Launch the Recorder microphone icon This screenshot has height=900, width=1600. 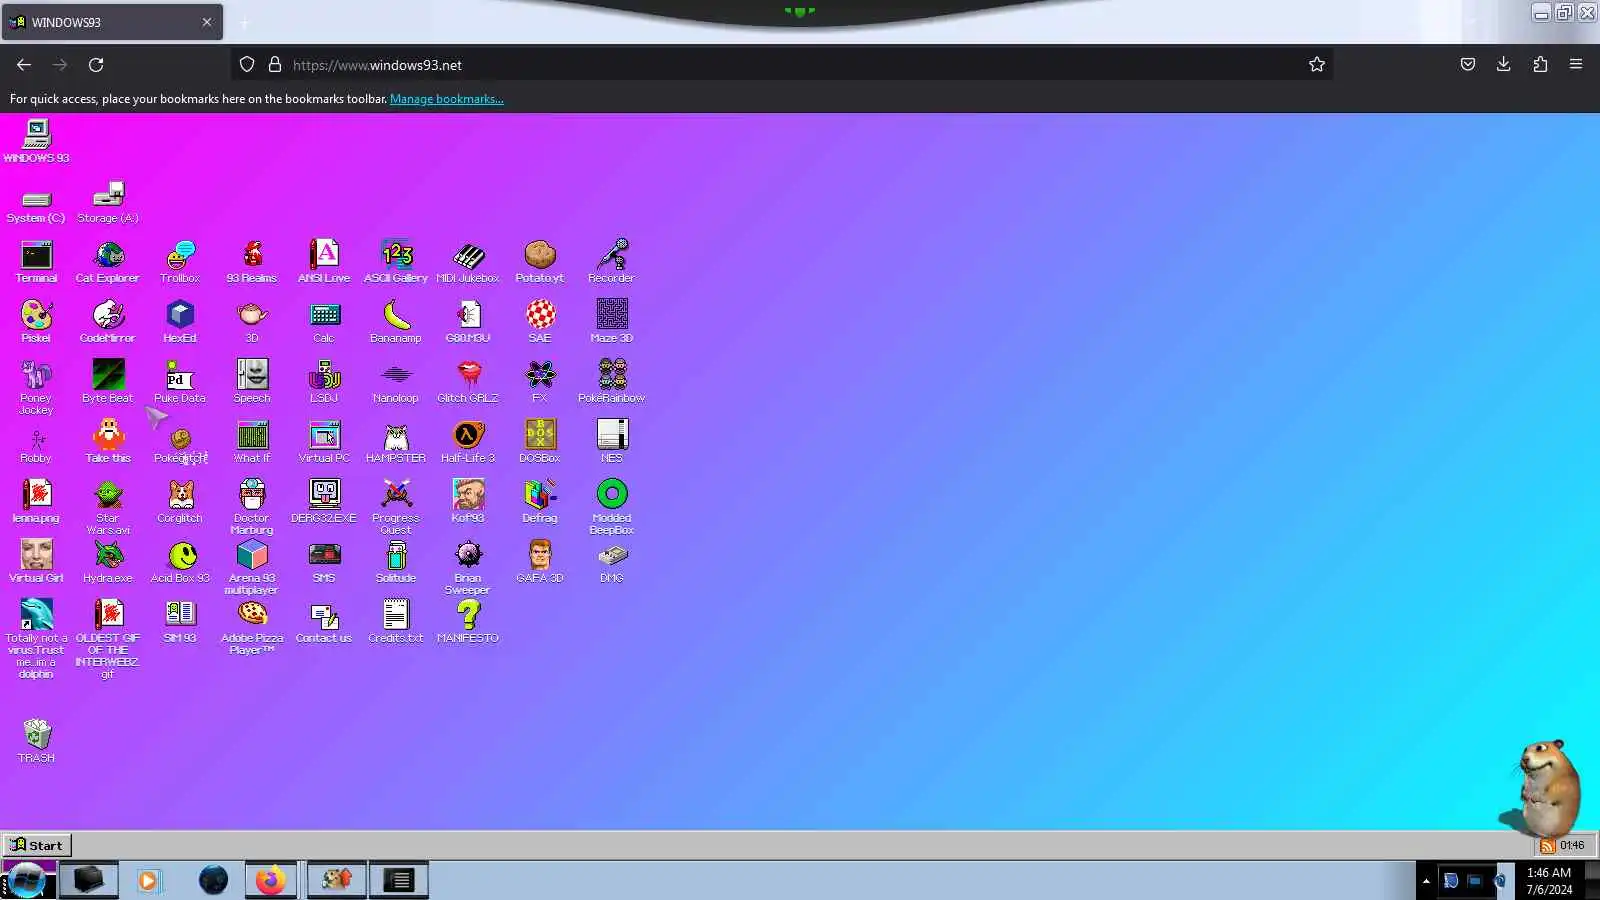pyautogui.click(x=612, y=262)
